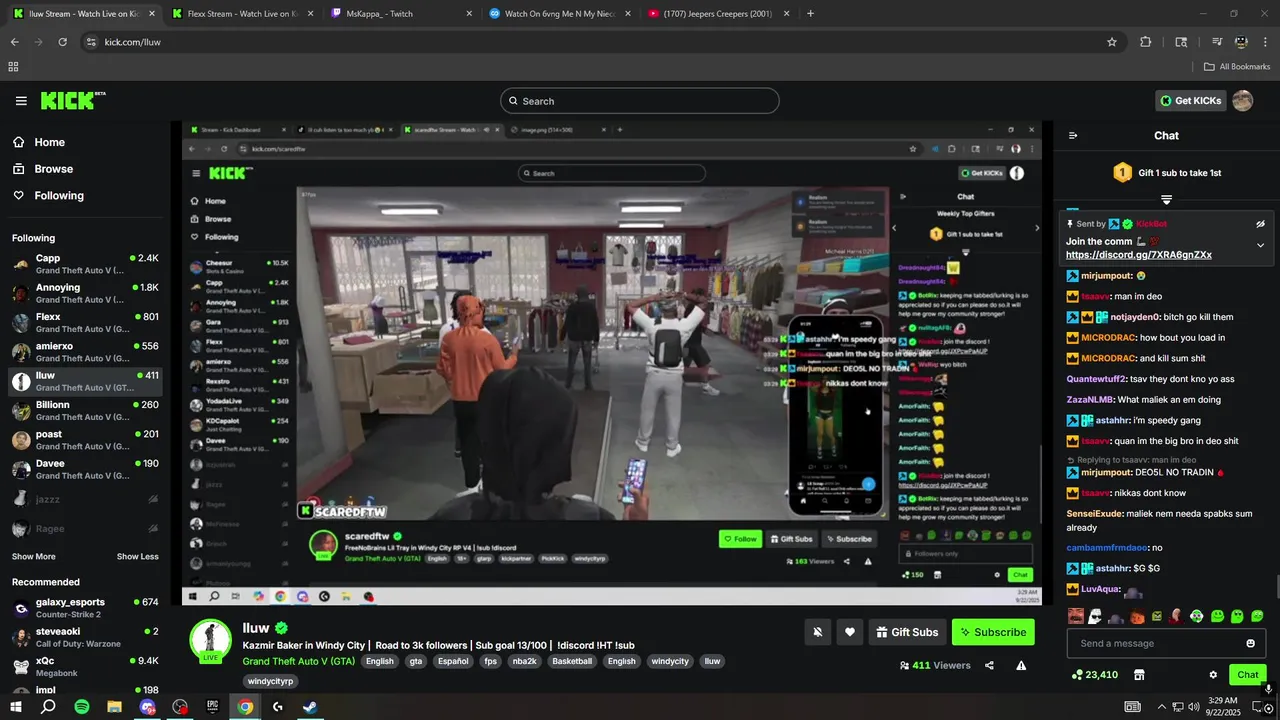
Task: Click Grand Theft Auto V (GTA) category link
Action: (299, 661)
